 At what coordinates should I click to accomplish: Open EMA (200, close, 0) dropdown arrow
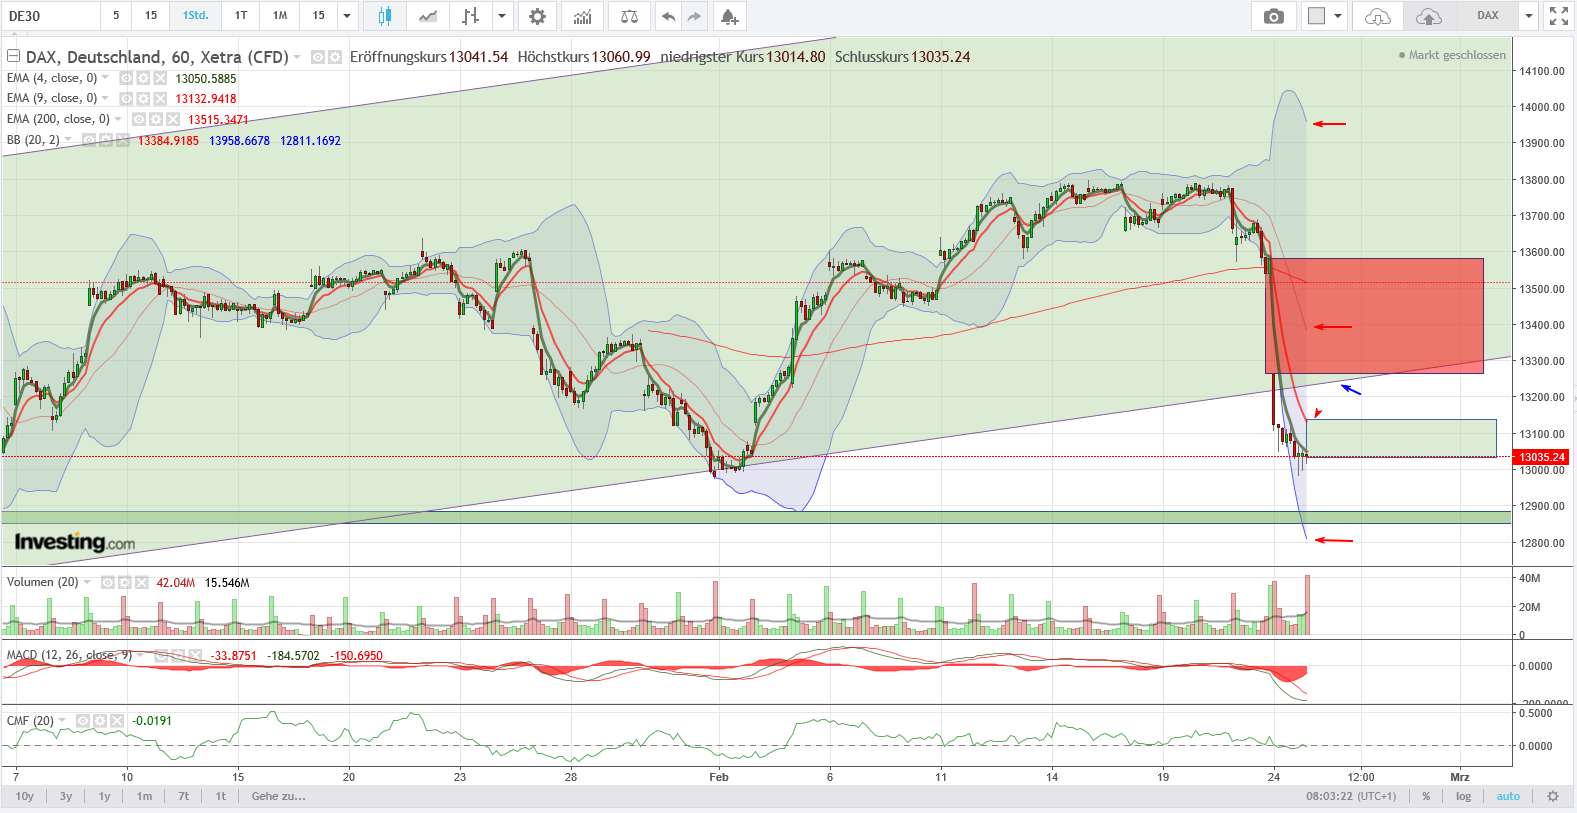pos(118,119)
